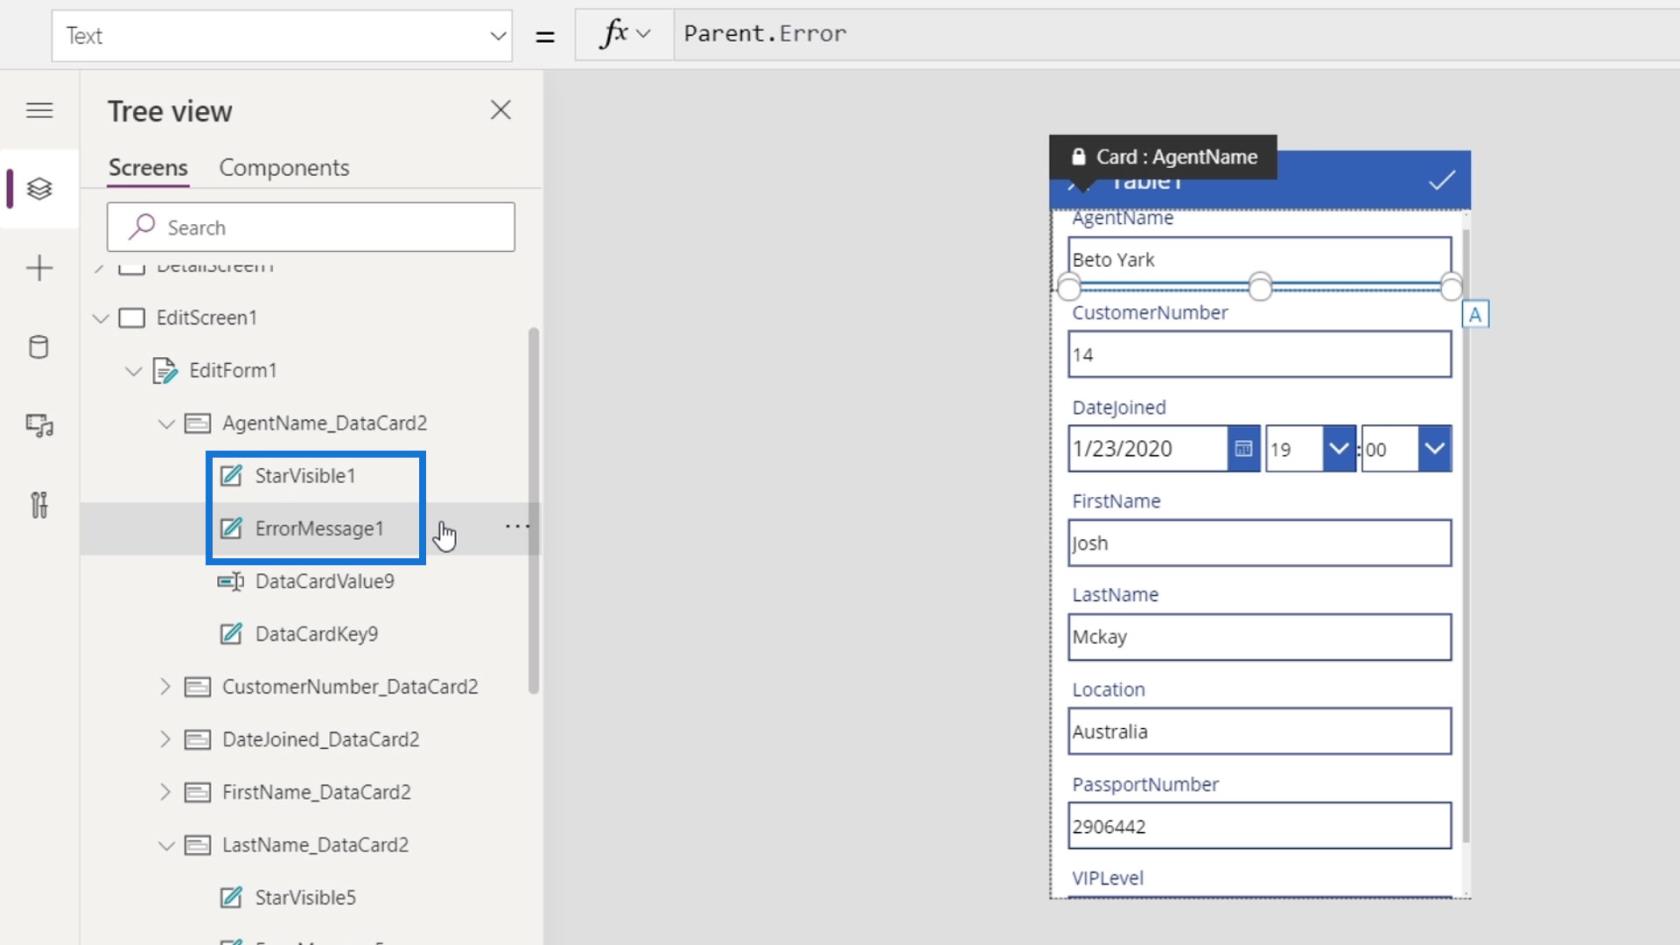Expand the CustomerNumber_DataCard2 node
Viewport: 1680px width, 945px height.
click(x=166, y=687)
